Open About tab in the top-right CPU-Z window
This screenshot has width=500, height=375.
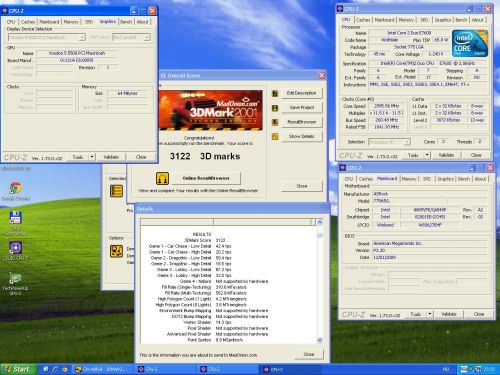click(477, 20)
